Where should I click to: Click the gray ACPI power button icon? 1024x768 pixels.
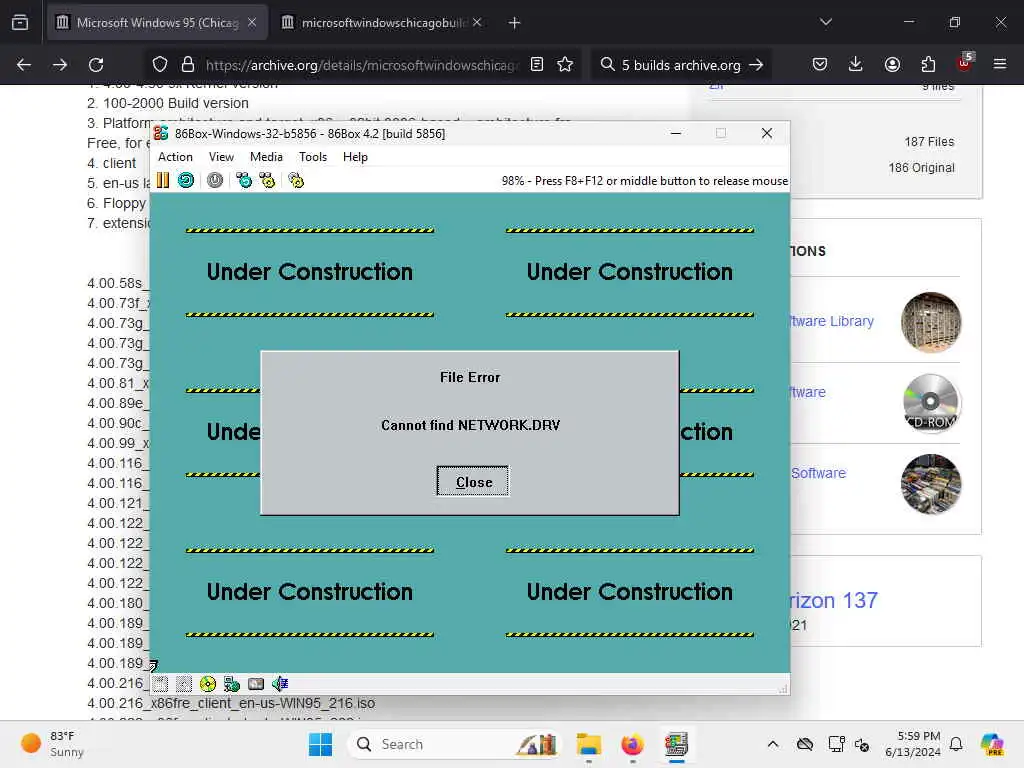click(215, 180)
